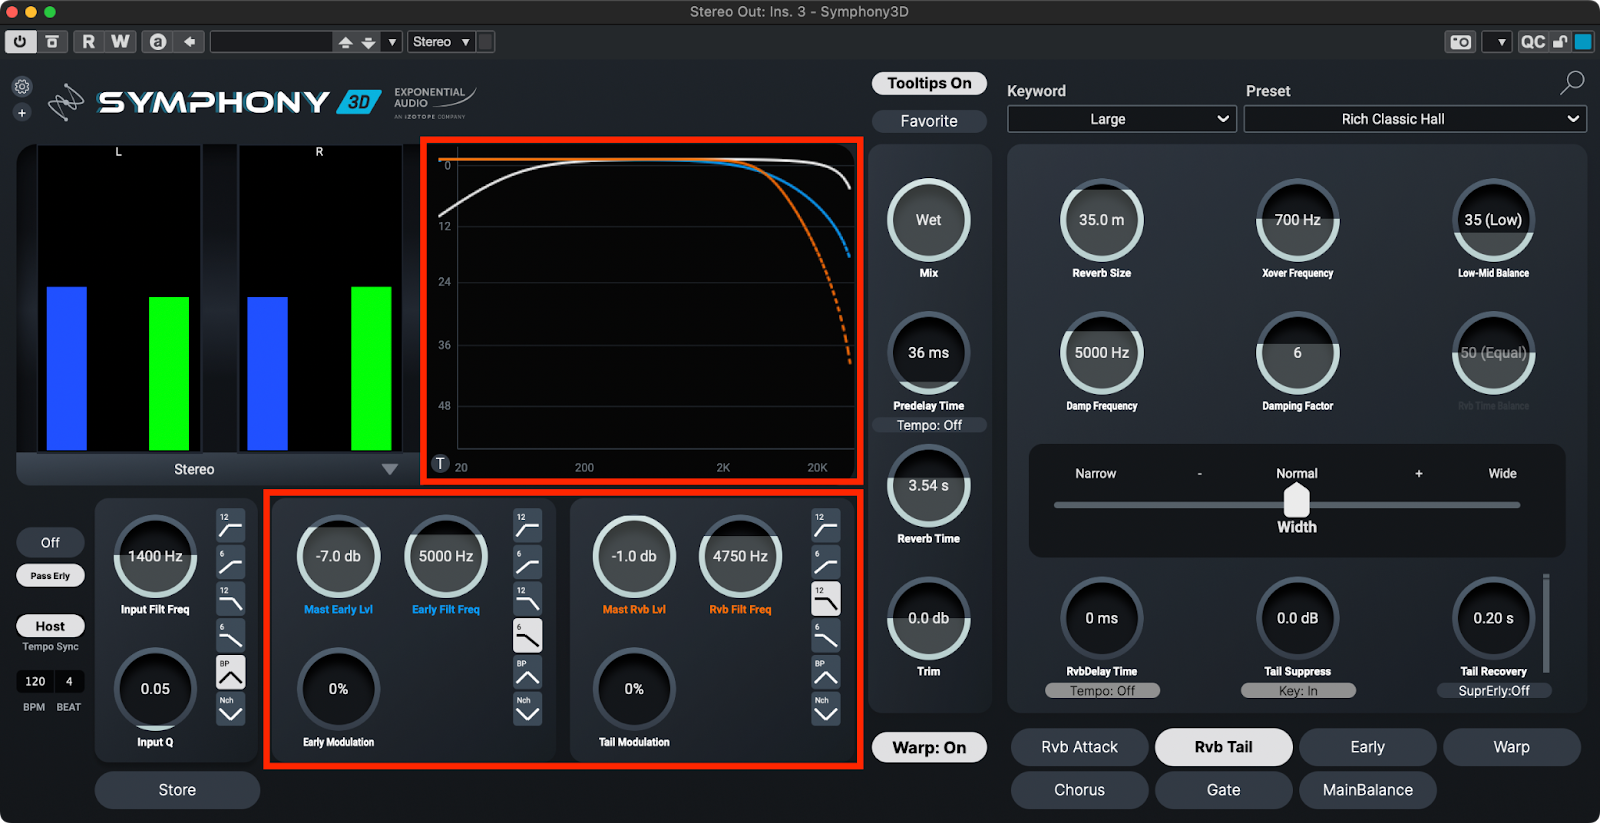Click the Width slider handle
The image size is (1600, 823).
tap(1296, 499)
